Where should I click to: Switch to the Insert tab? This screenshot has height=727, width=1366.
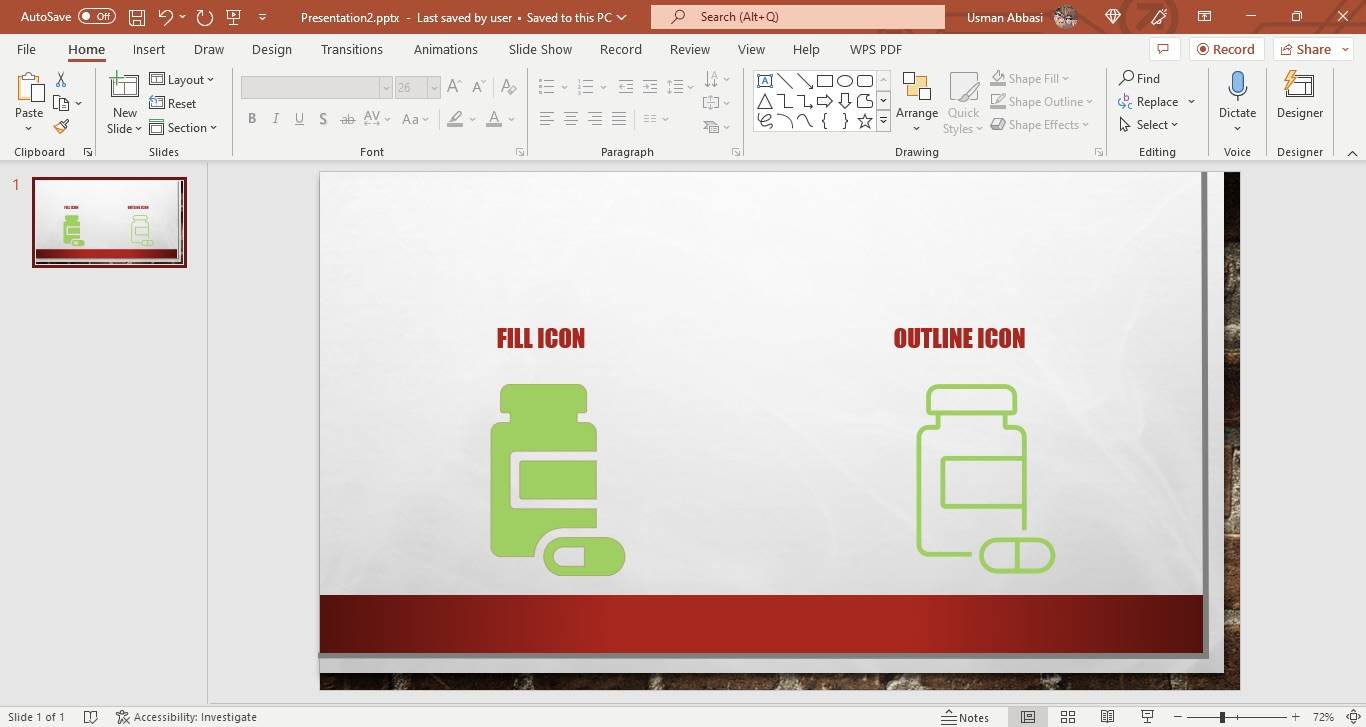click(x=149, y=49)
